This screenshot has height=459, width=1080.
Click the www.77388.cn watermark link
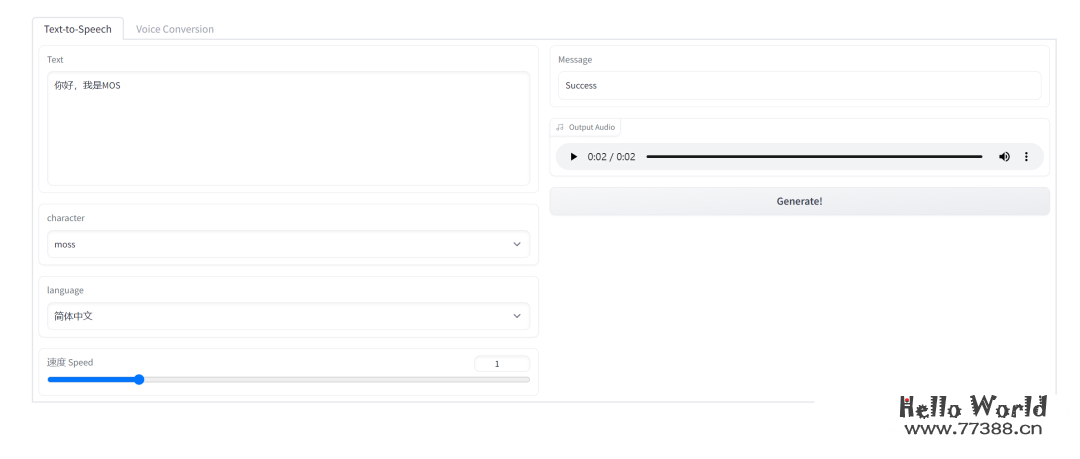tap(973, 429)
